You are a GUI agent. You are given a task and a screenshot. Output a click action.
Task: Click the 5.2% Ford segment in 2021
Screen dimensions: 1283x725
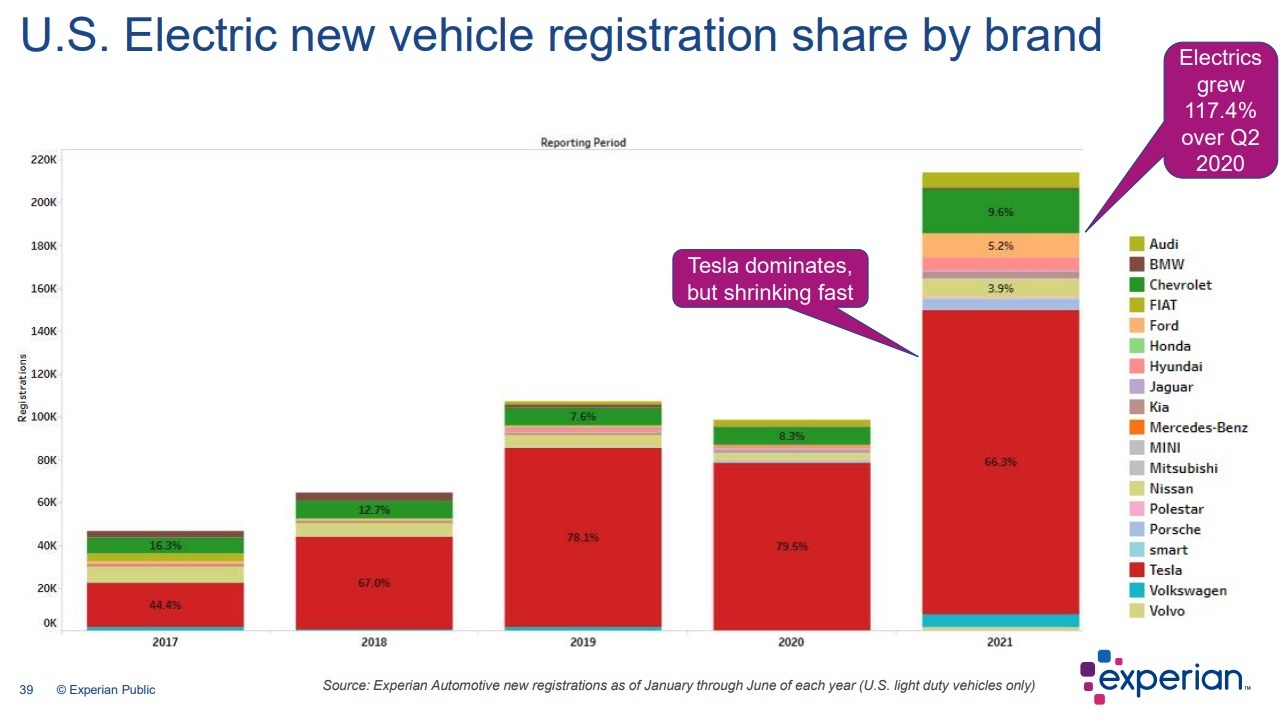[x=1001, y=246]
